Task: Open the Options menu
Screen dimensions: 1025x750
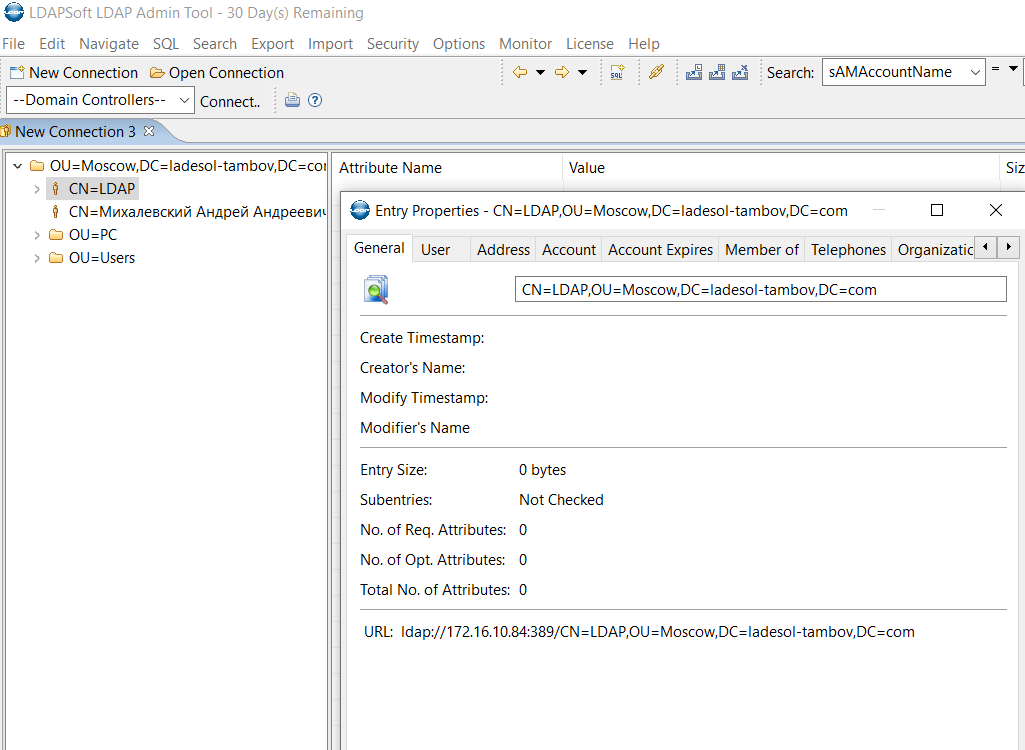Action: coord(459,44)
